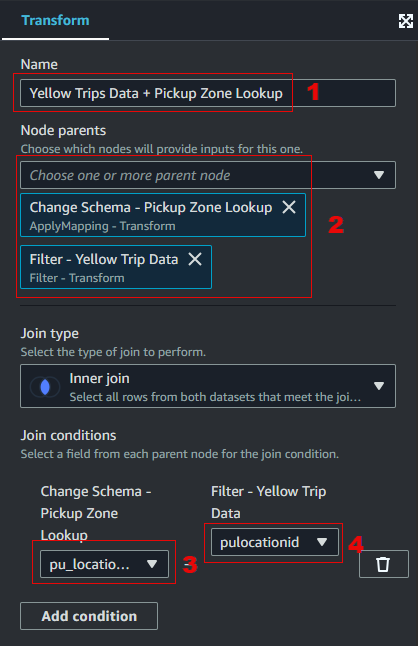Click the Join type dropdown arrow

tap(379, 386)
